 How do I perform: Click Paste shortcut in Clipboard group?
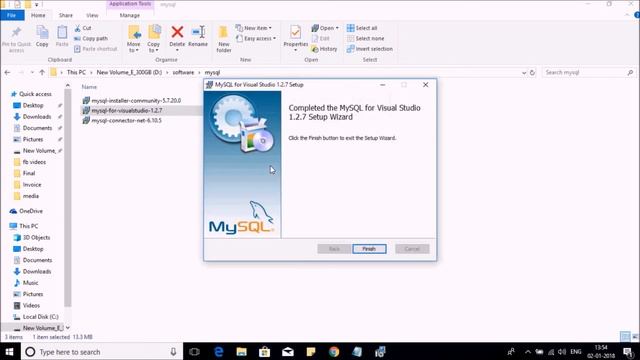96,49
